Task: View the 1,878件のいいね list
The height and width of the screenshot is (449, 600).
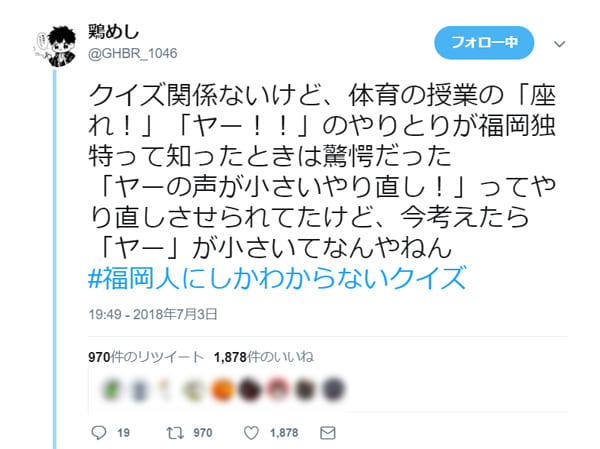Action: click(x=264, y=357)
